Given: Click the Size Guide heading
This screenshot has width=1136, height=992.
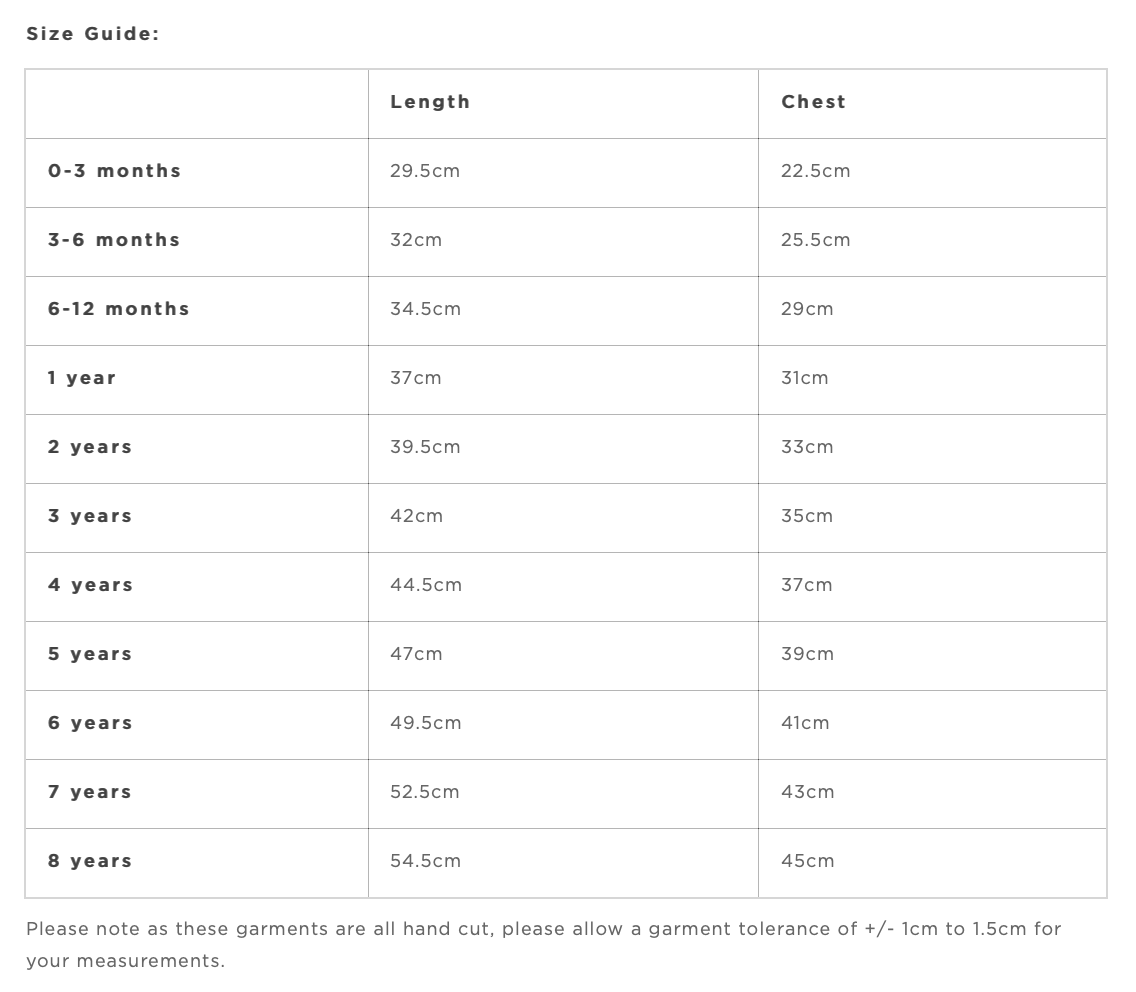Looking at the screenshot, I should coord(93,34).
